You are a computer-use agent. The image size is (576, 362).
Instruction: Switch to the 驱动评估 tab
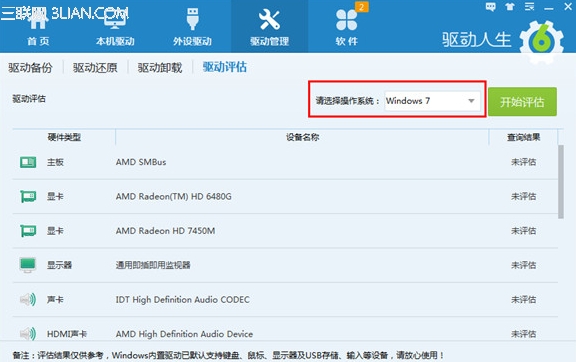point(225,67)
